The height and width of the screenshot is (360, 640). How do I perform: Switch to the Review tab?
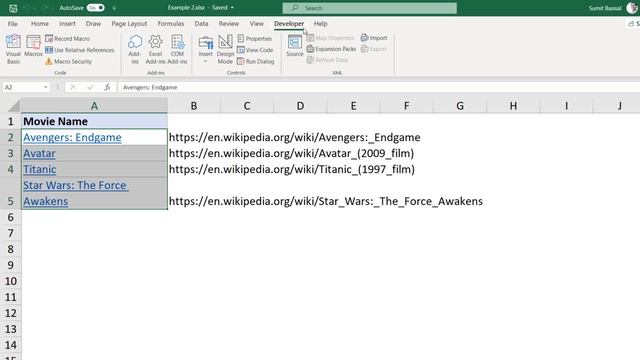[x=229, y=24]
